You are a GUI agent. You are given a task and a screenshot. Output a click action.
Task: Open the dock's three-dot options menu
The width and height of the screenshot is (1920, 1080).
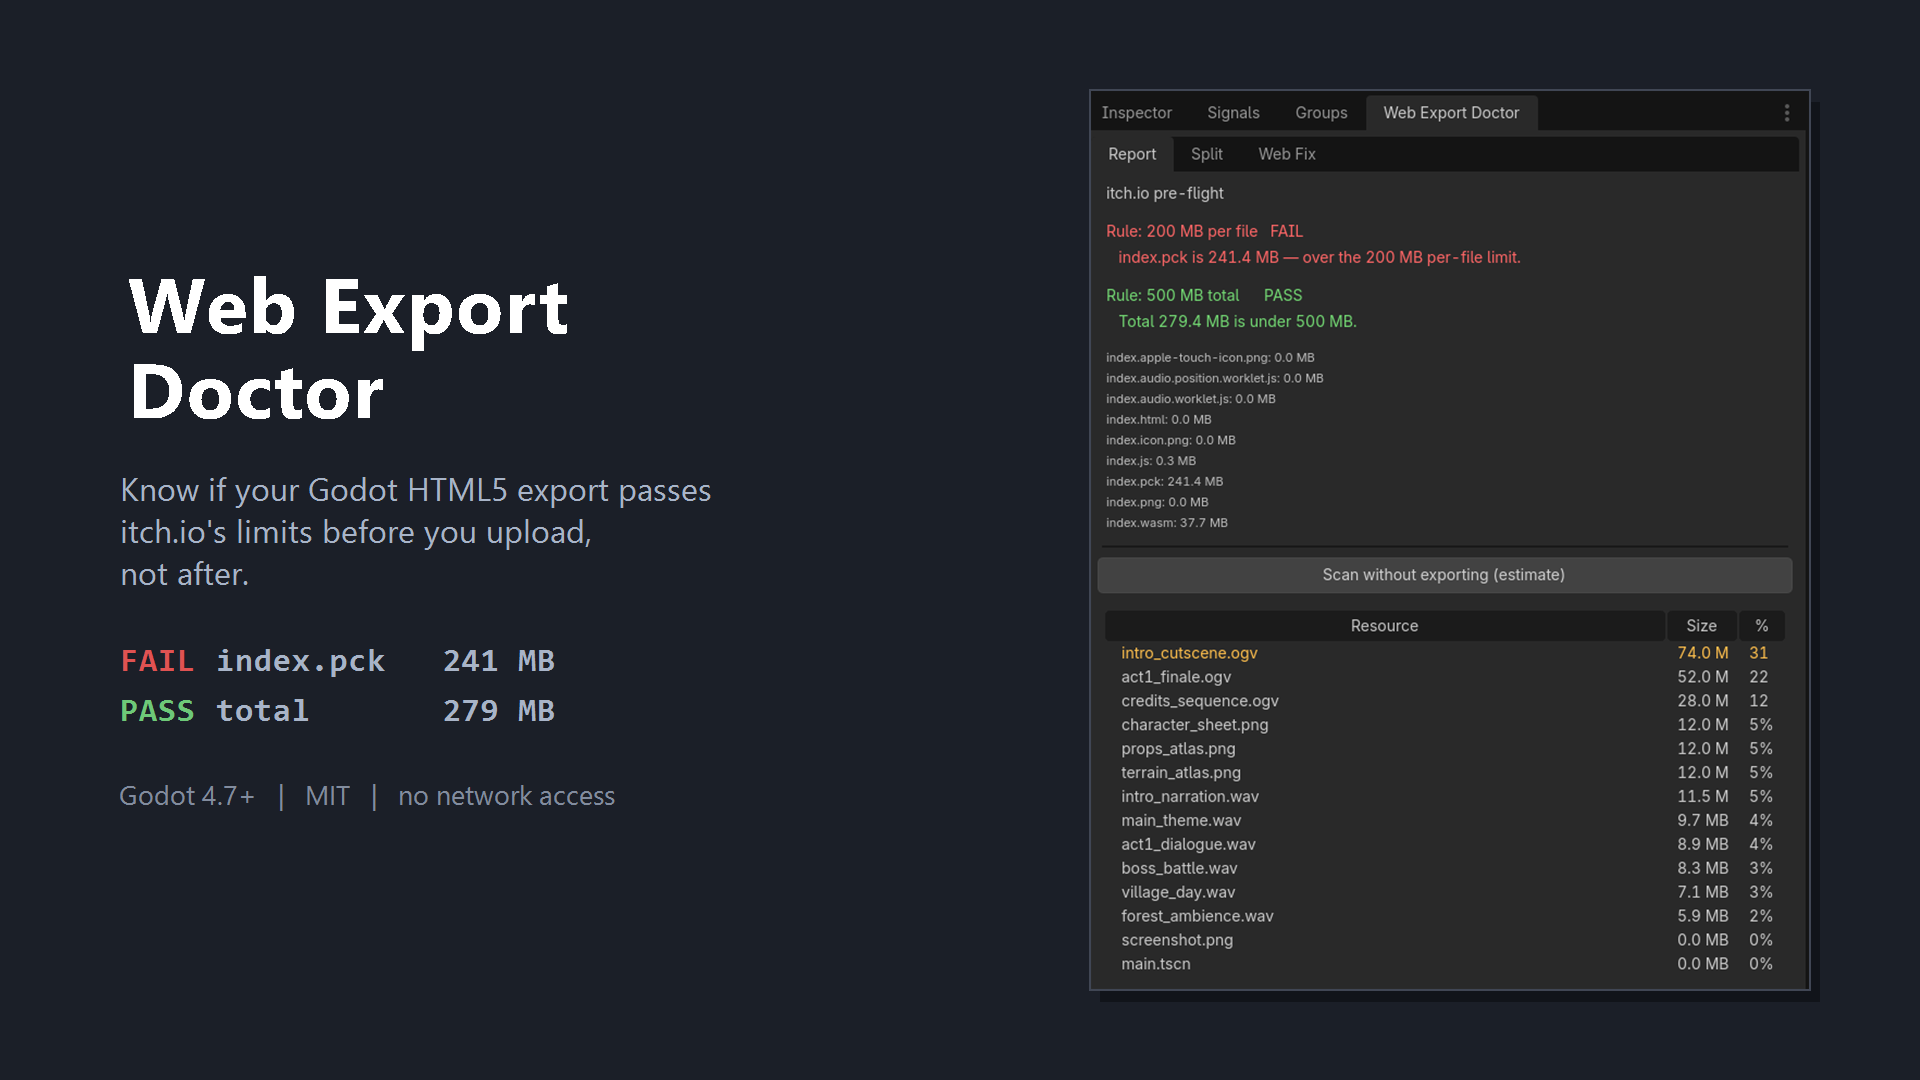[x=1787, y=113]
